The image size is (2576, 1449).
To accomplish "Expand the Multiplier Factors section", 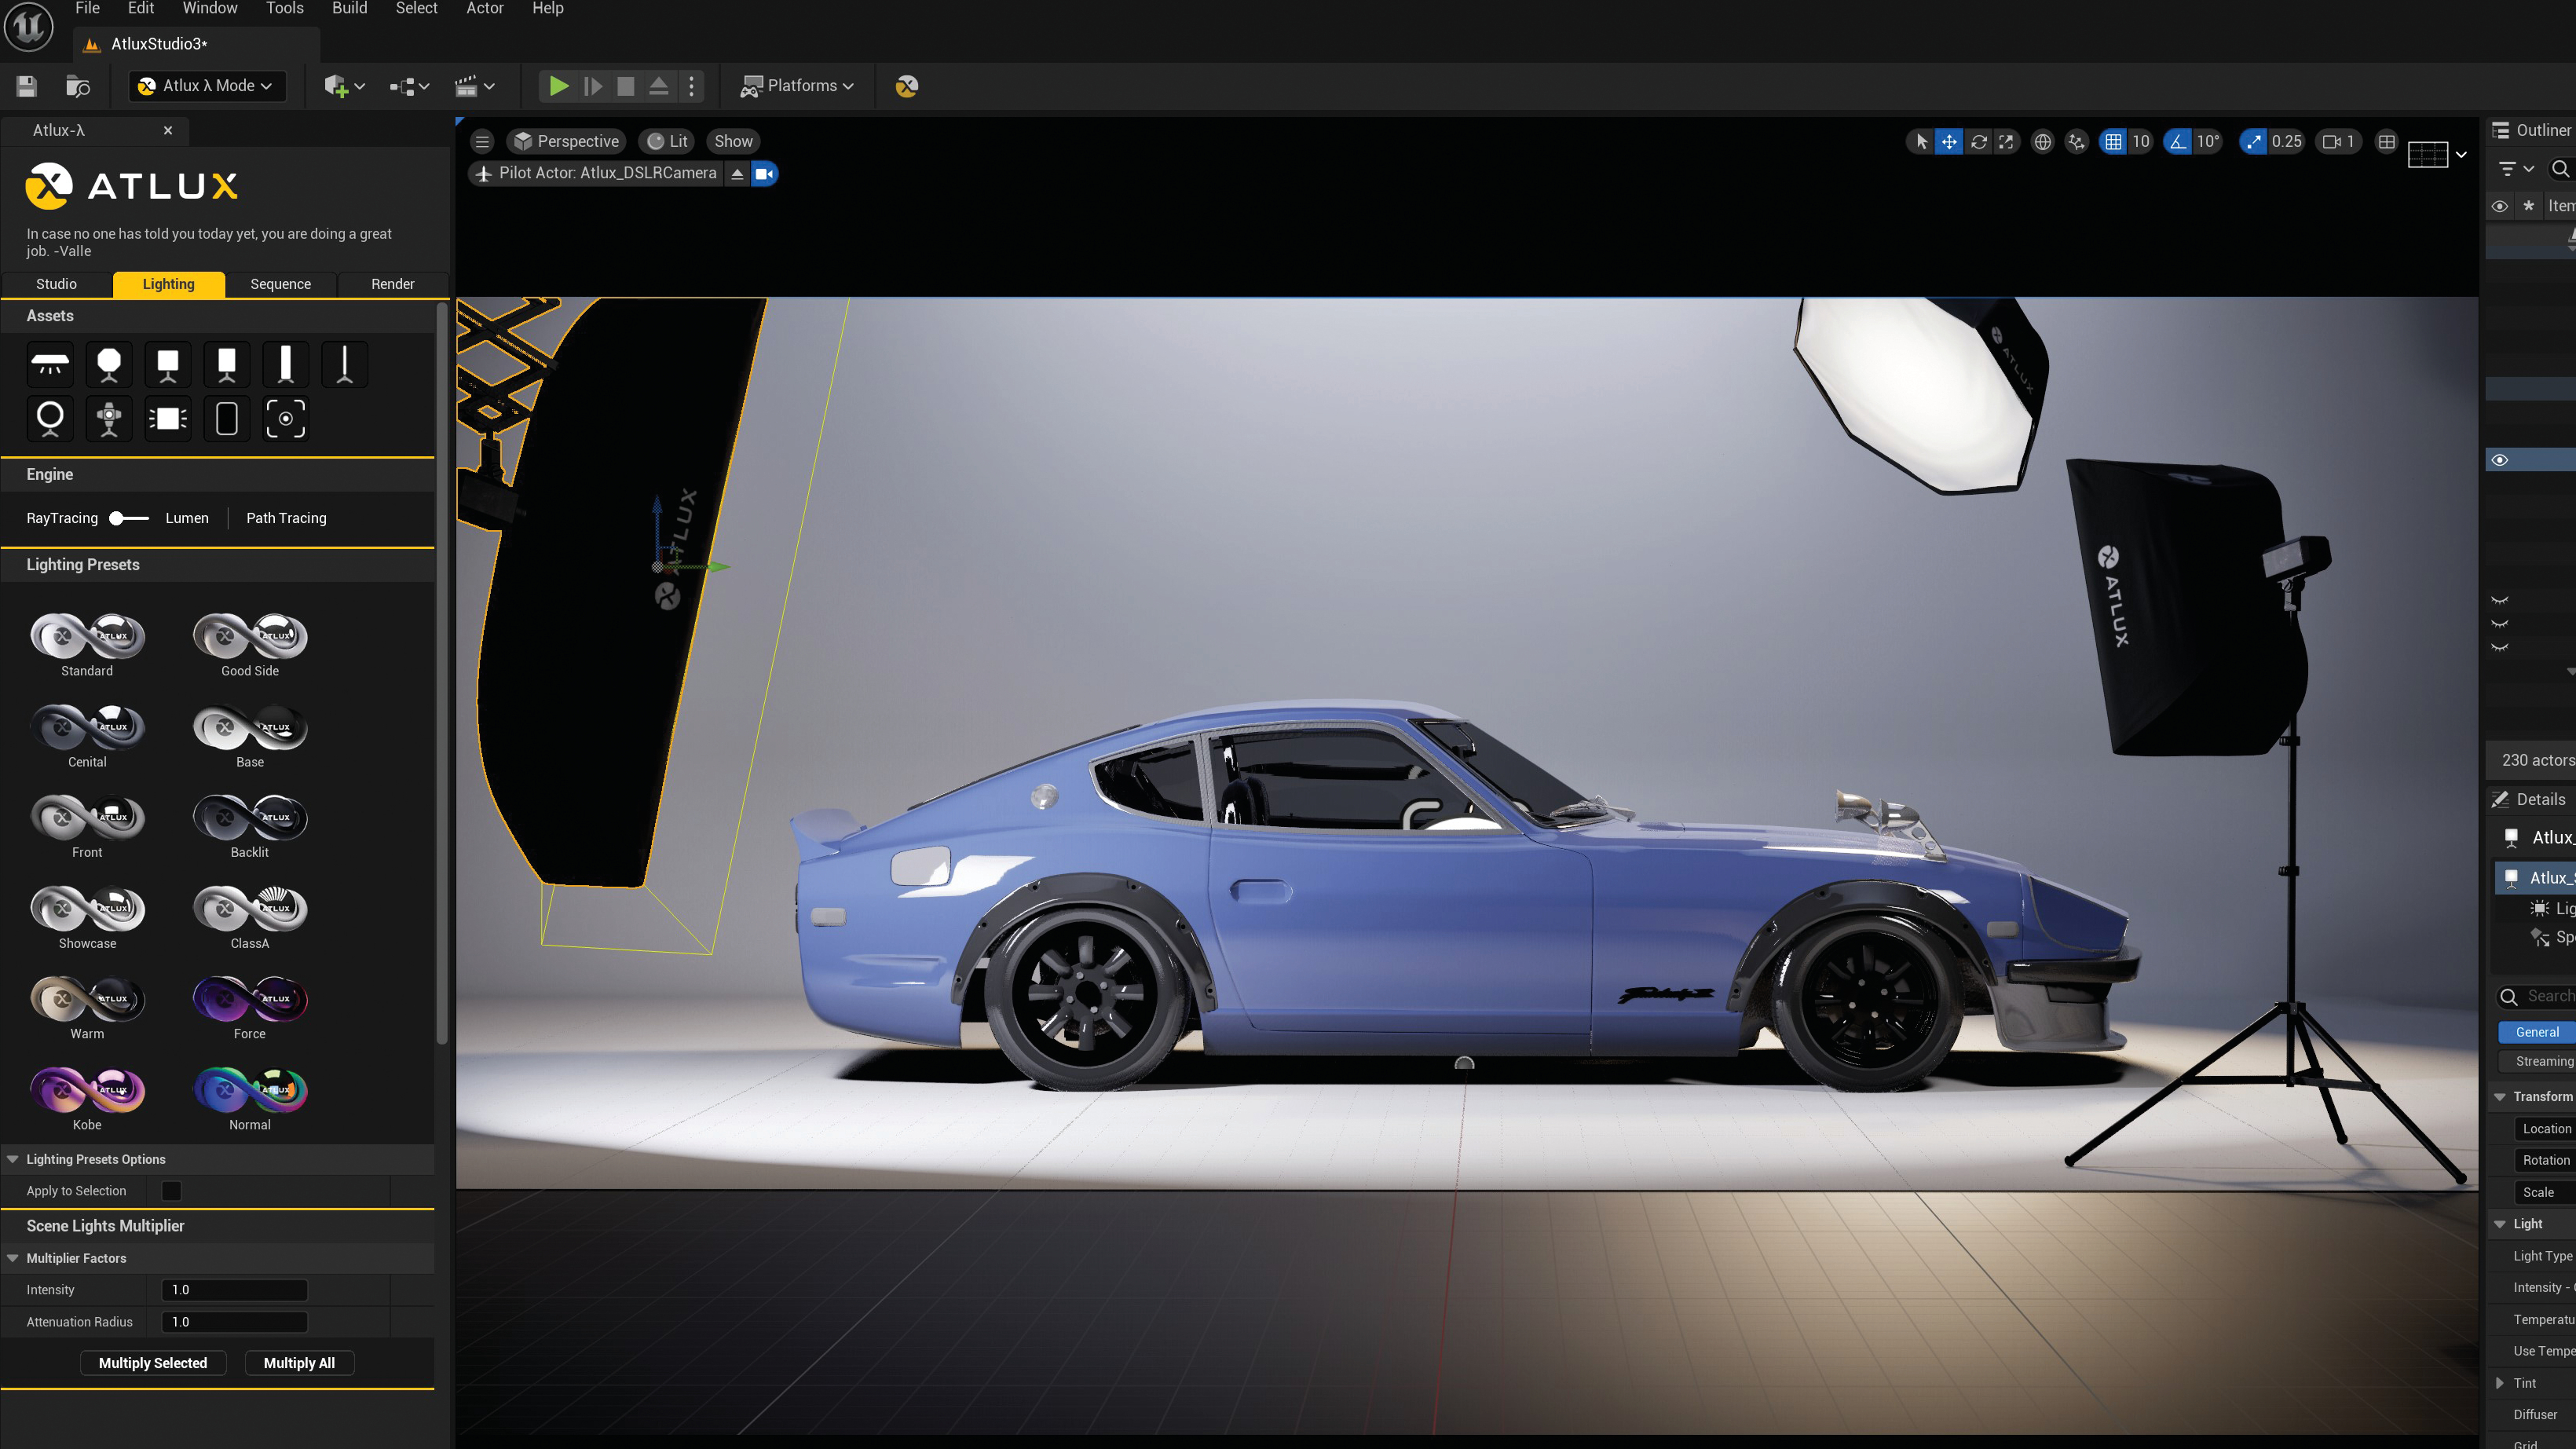I will [13, 1258].
